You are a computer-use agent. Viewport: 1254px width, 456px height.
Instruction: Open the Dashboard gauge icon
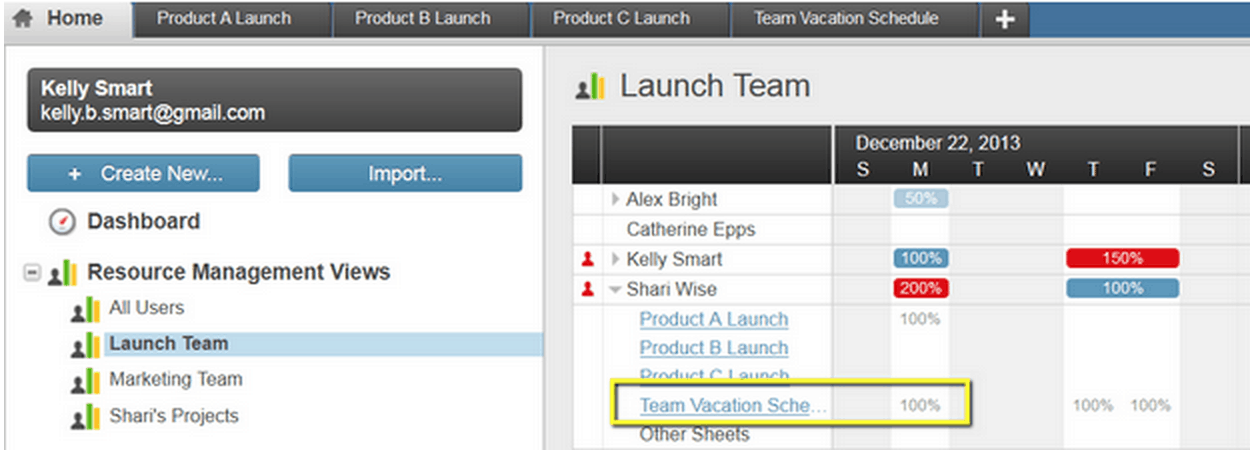(62, 222)
